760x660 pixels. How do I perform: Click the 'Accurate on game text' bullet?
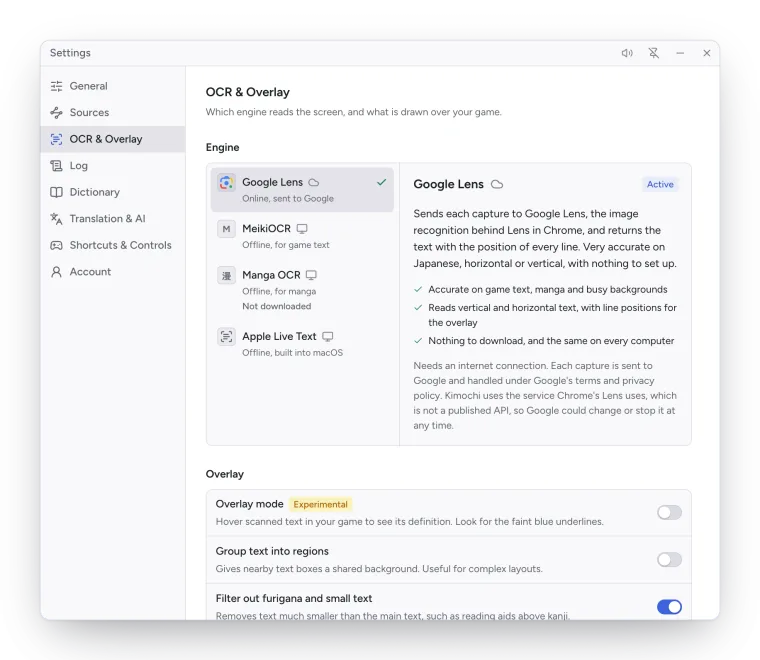[548, 289]
